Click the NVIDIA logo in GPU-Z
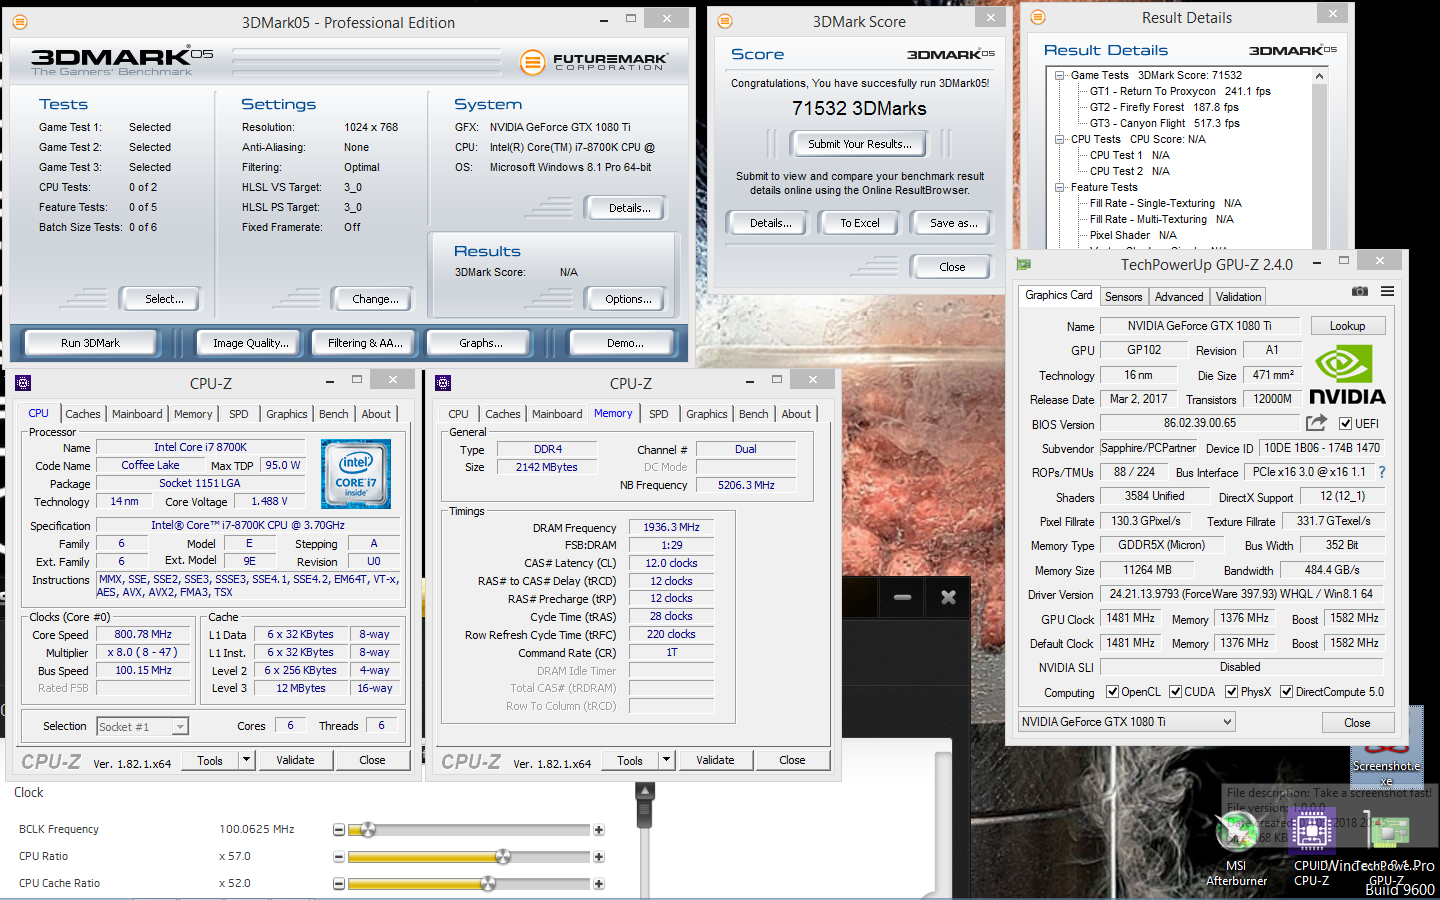1440x900 pixels. click(x=1347, y=375)
